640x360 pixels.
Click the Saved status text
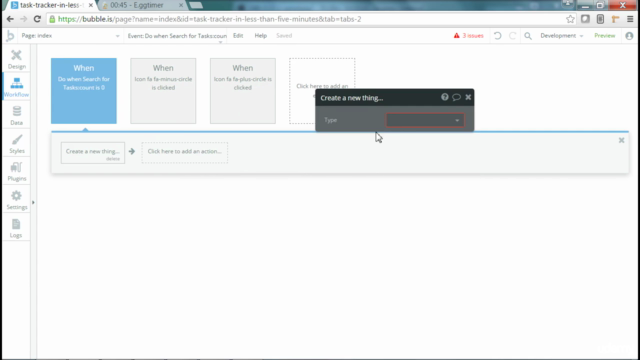(x=284, y=36)
